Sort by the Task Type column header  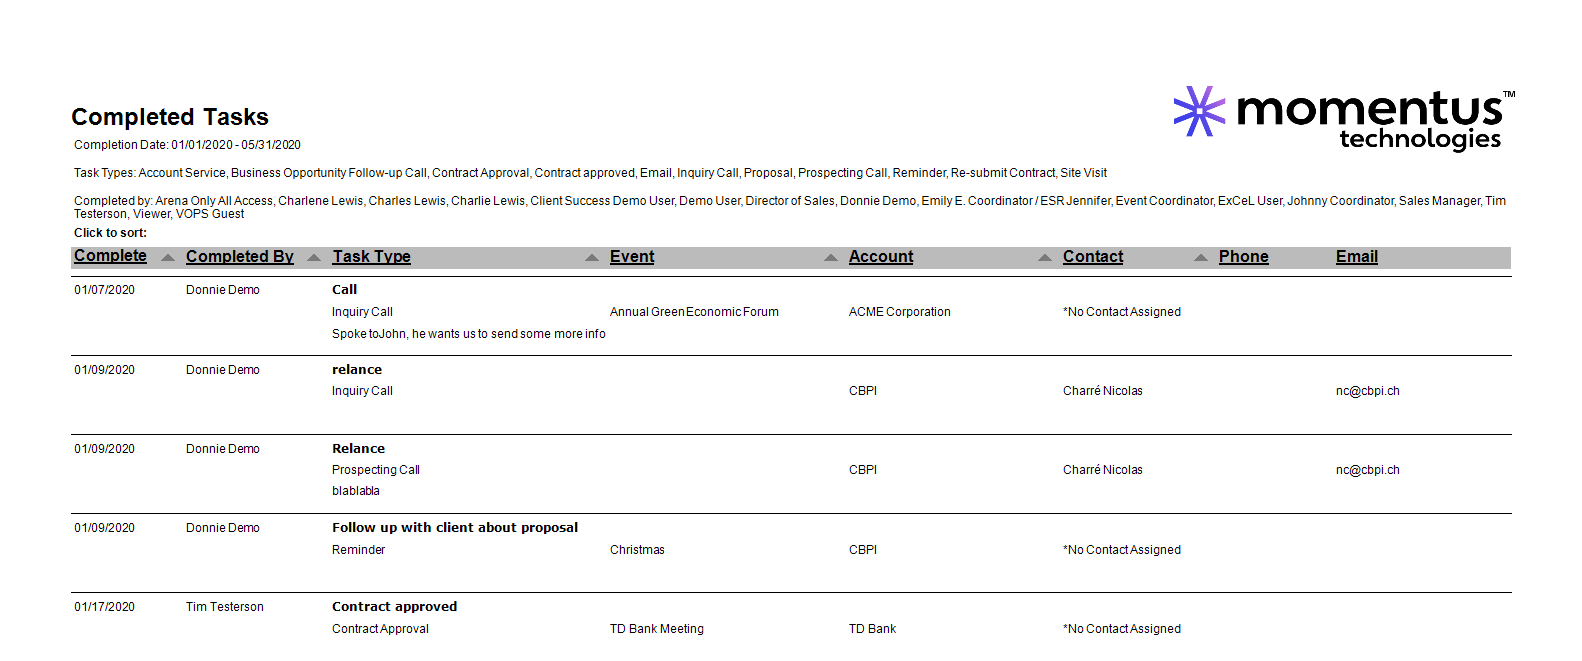pyautogui.click(x=371, y=257)
